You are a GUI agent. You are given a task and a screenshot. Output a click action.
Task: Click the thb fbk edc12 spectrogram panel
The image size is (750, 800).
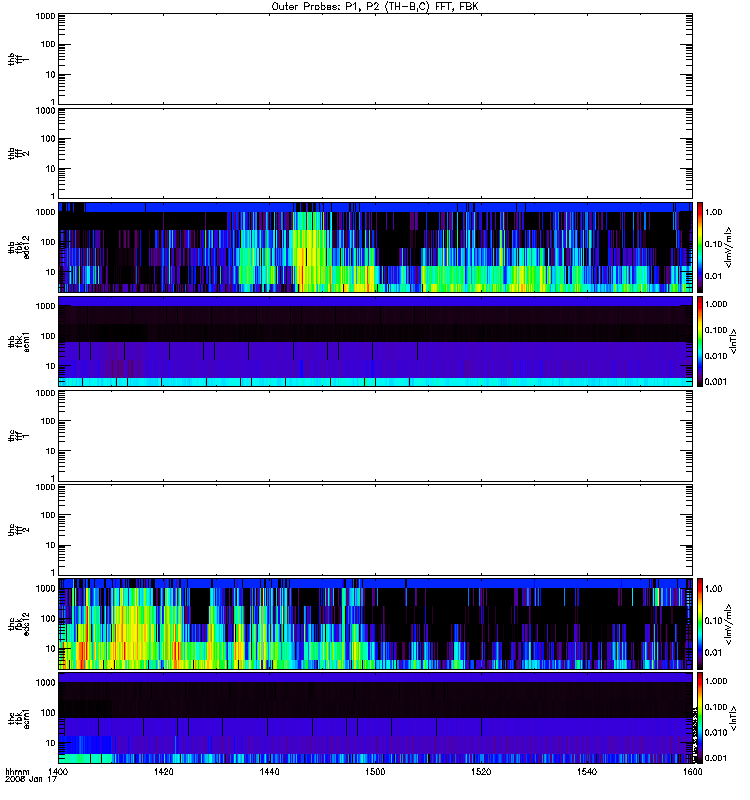pos(375,247)
